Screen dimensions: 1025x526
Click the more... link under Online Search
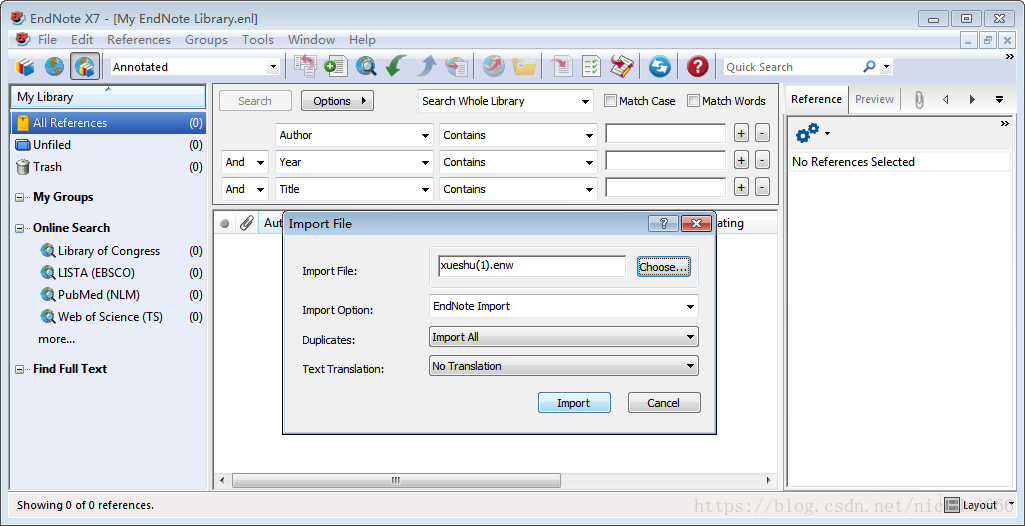57,340
